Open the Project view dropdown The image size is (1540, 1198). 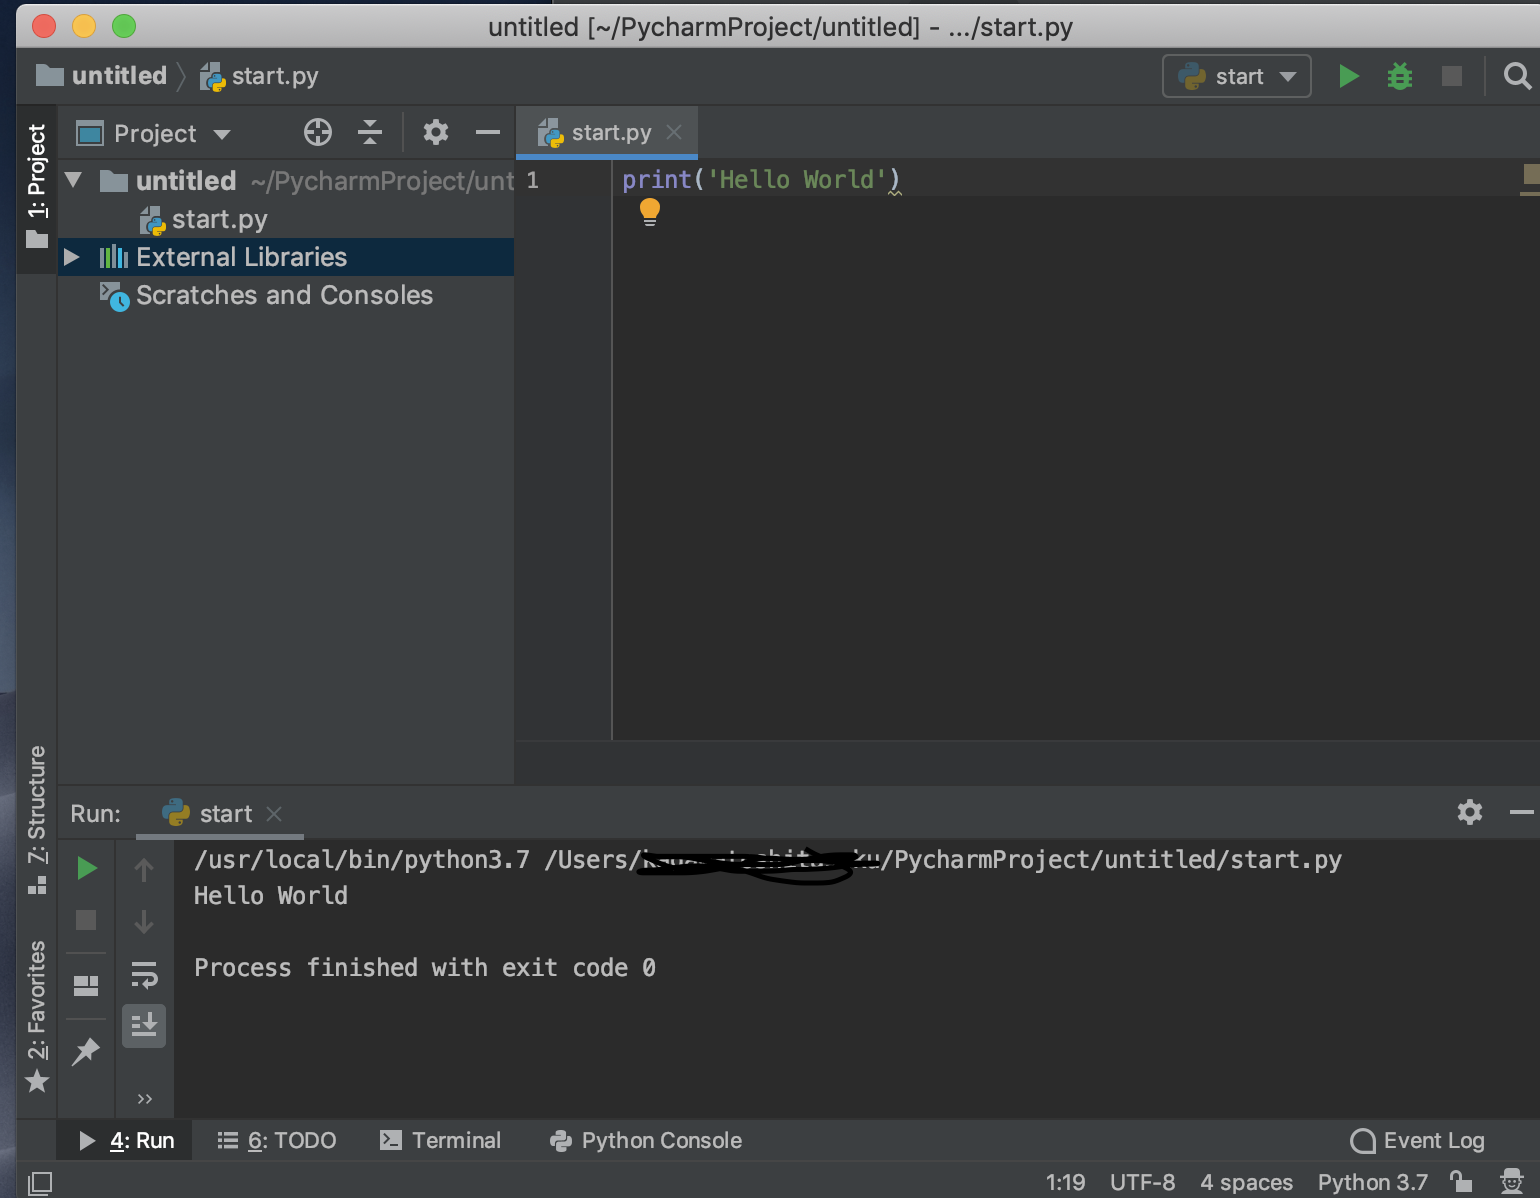[153, 133]
